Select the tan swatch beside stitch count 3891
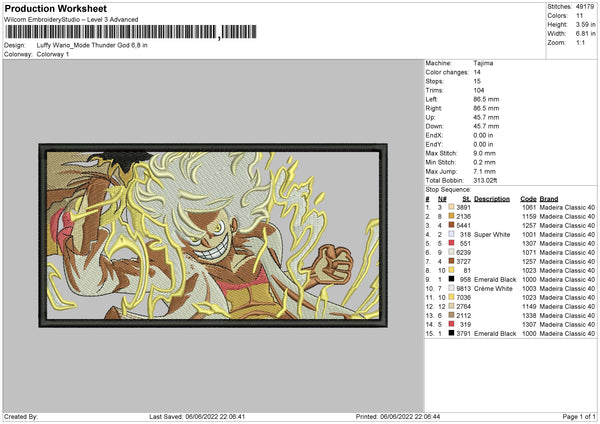 [x=451, y=207]
